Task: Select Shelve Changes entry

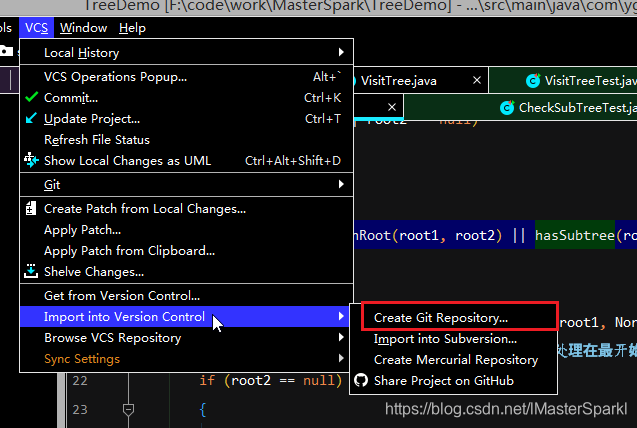Action: (186, 272)
